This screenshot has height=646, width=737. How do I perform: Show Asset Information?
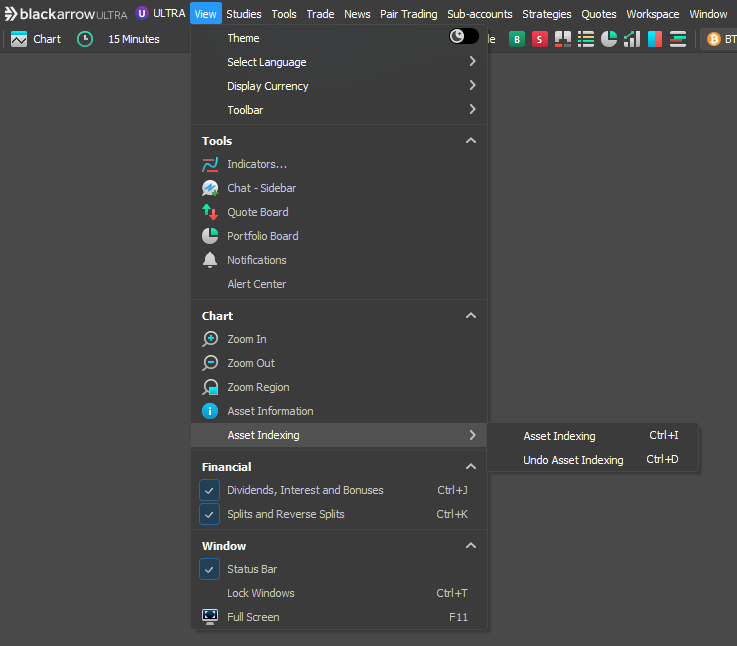(269, 411)
